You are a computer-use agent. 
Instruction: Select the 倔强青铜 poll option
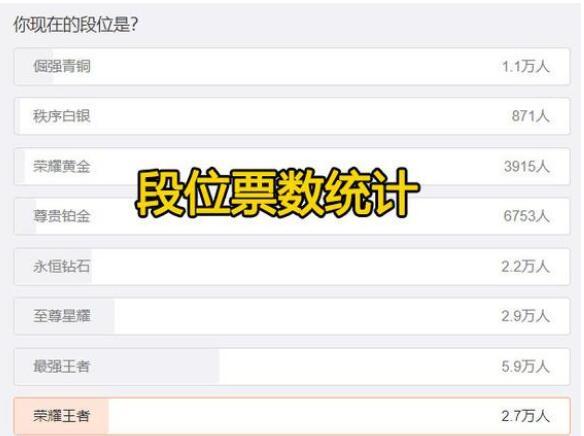point(292,67)
